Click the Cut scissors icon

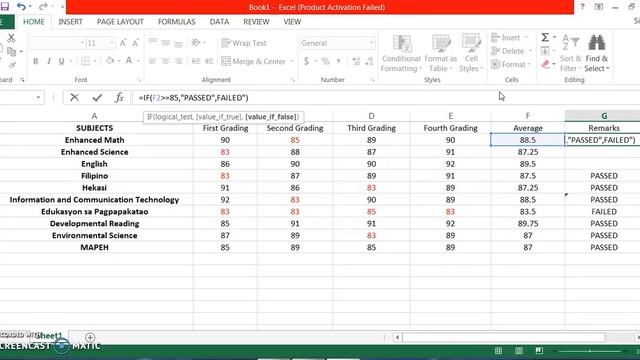tap(11, 38)
